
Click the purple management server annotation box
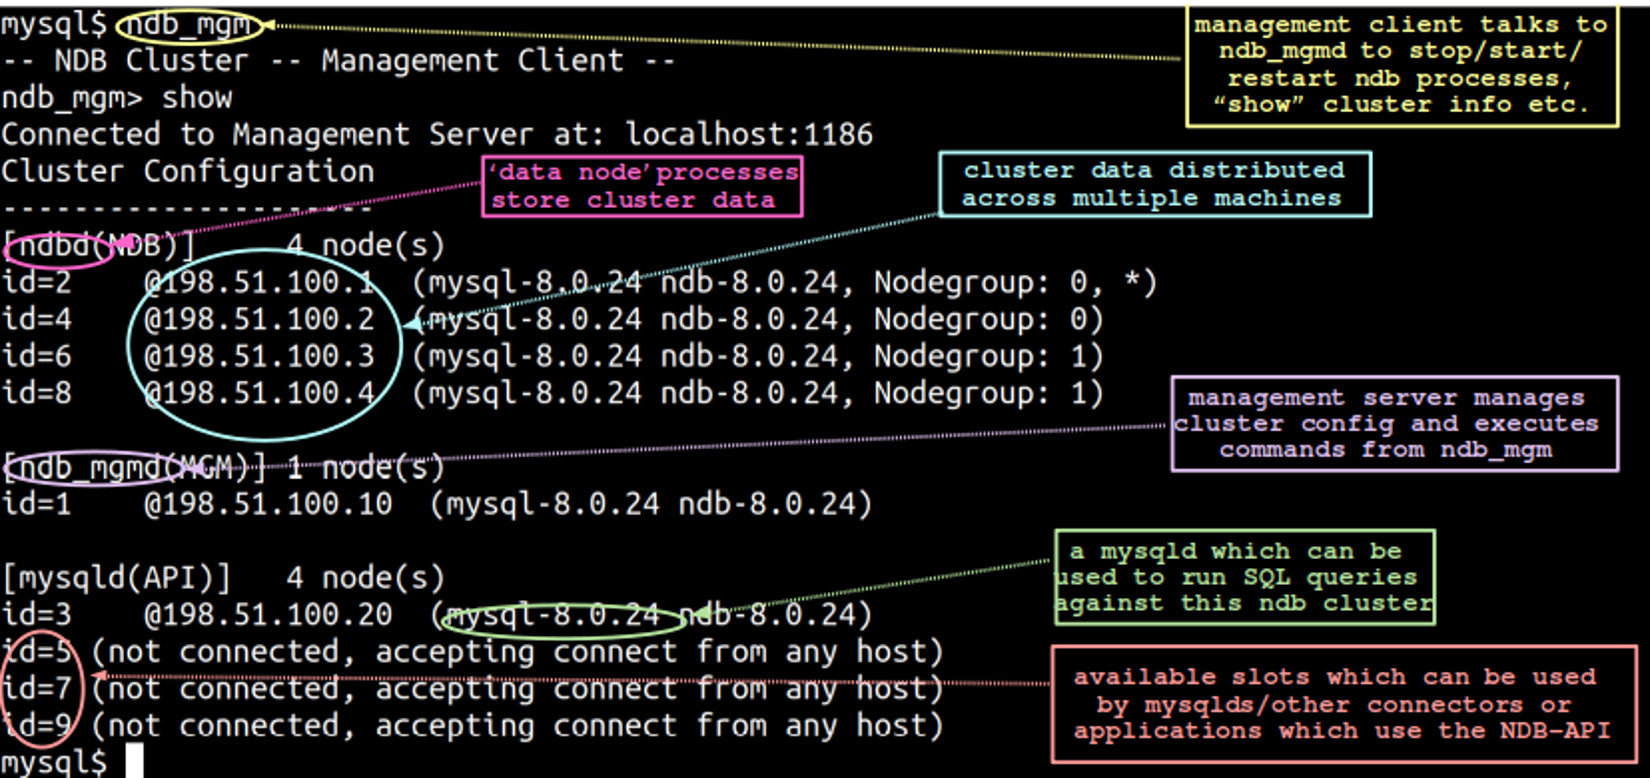(1394, 424)
